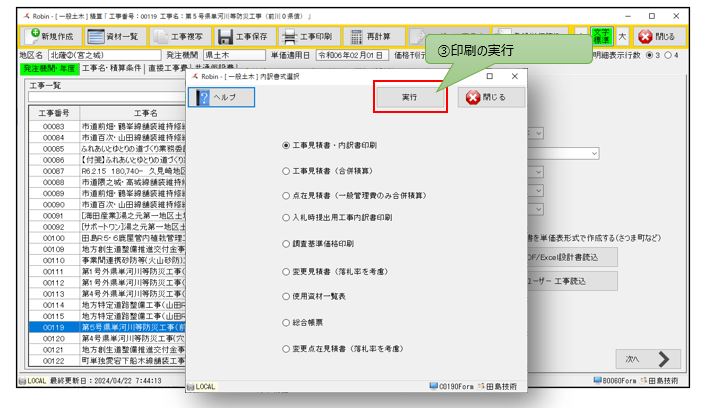Select 点在見積書(一般管理費のみ合併積算) option

coord(354,196)
